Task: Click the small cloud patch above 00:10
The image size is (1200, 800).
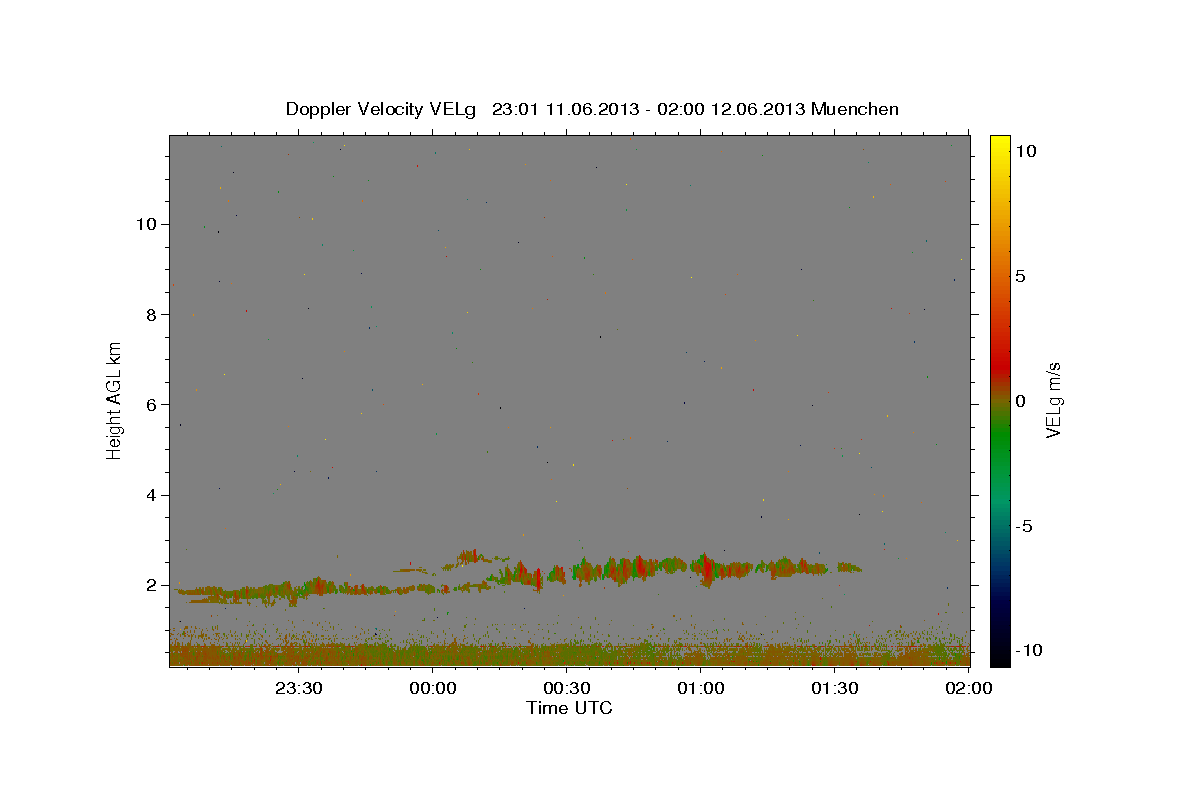Action: (x=470, y=555)
